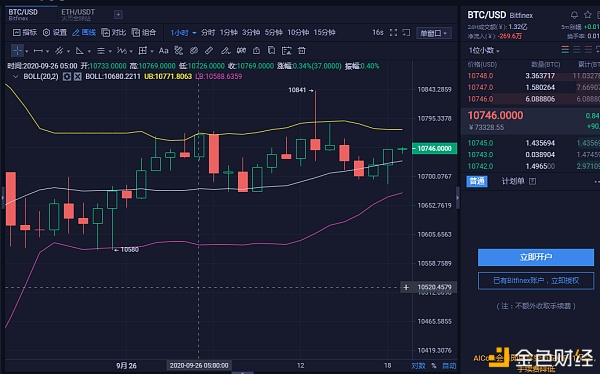Open BOLL indicator settings gear
This screenshot has height=374, width=600.
67,77
